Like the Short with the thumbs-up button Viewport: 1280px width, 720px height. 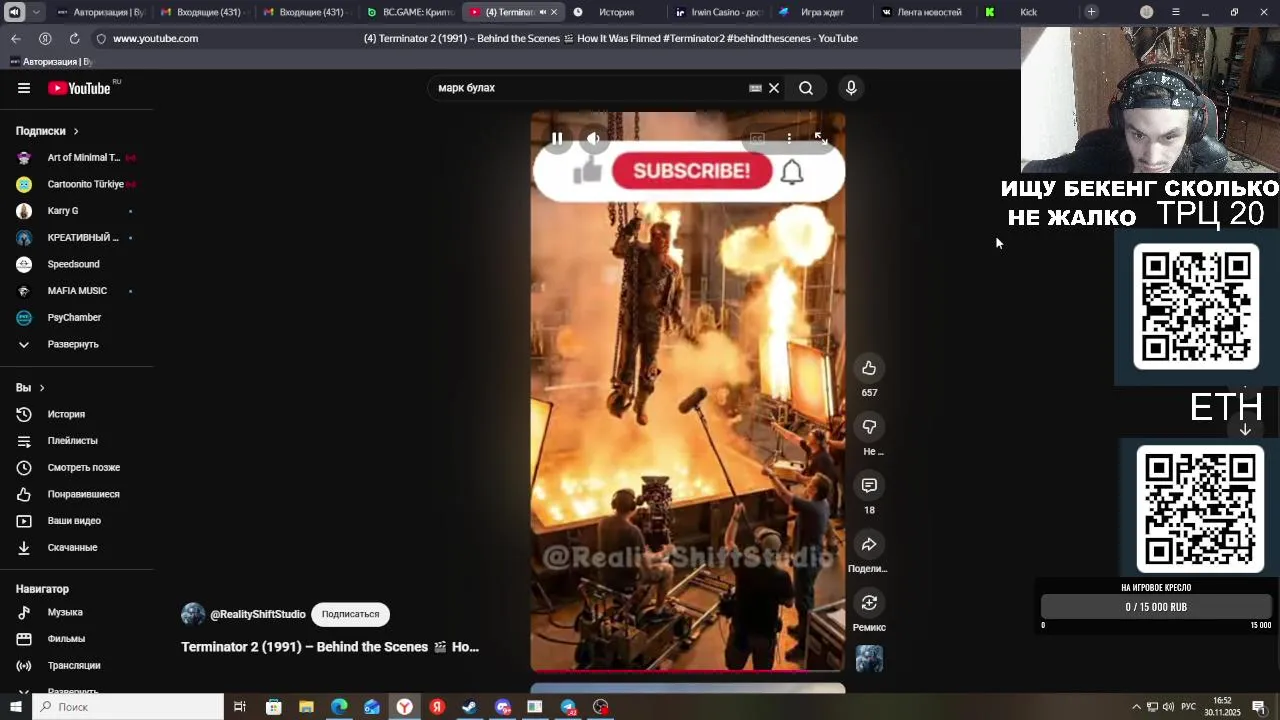coord(869,368)
